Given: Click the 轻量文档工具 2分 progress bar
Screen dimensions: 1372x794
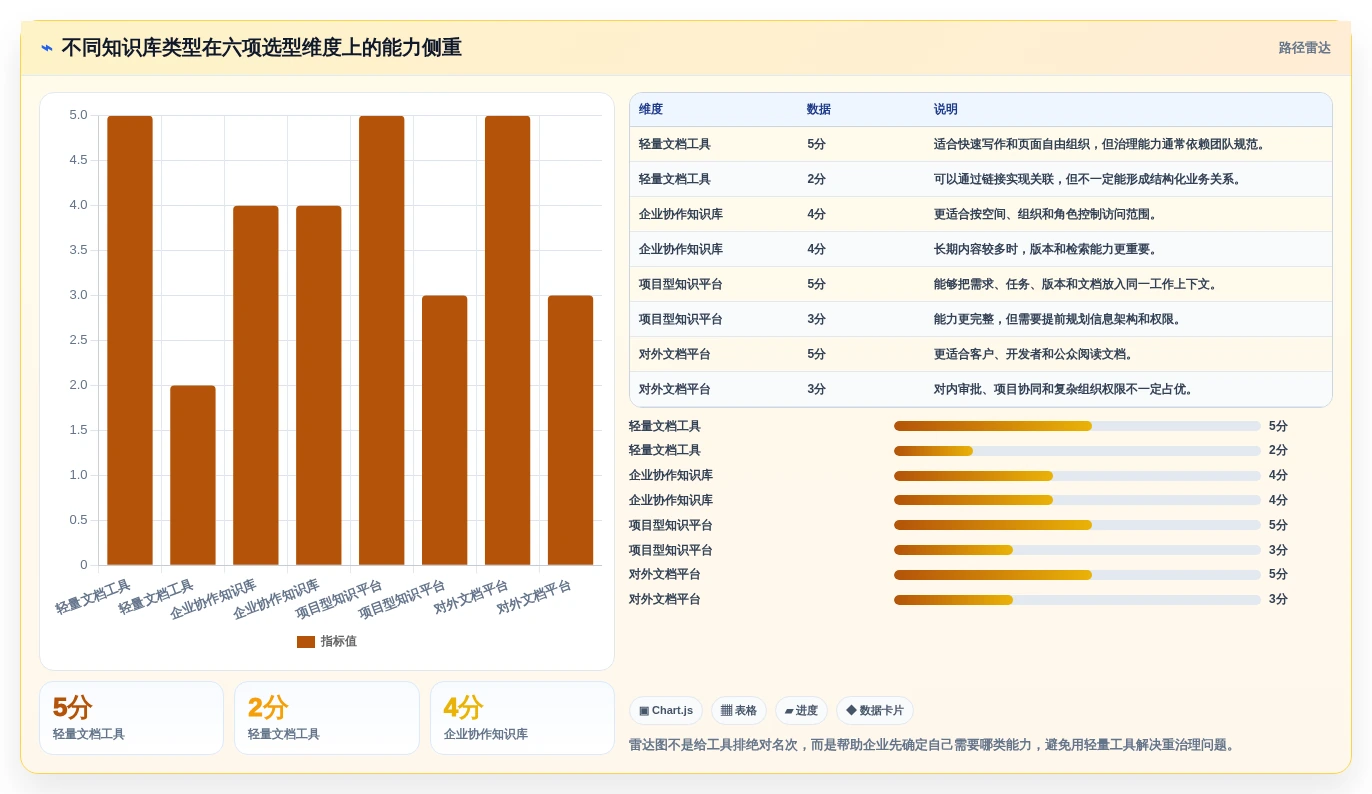Looking at the screenshot, I should pyautogui.click(x=1077, y=451).
